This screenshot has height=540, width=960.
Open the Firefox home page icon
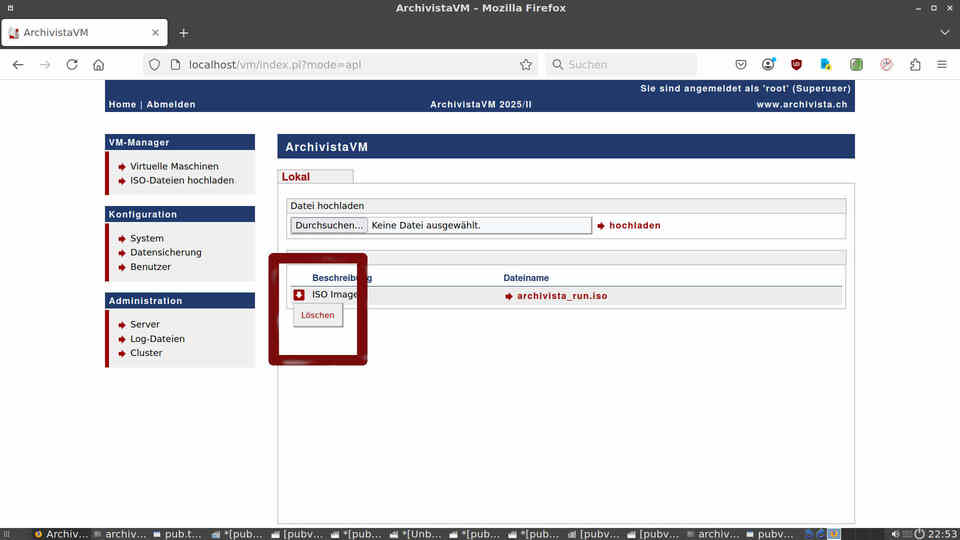[x=99, y=64]
